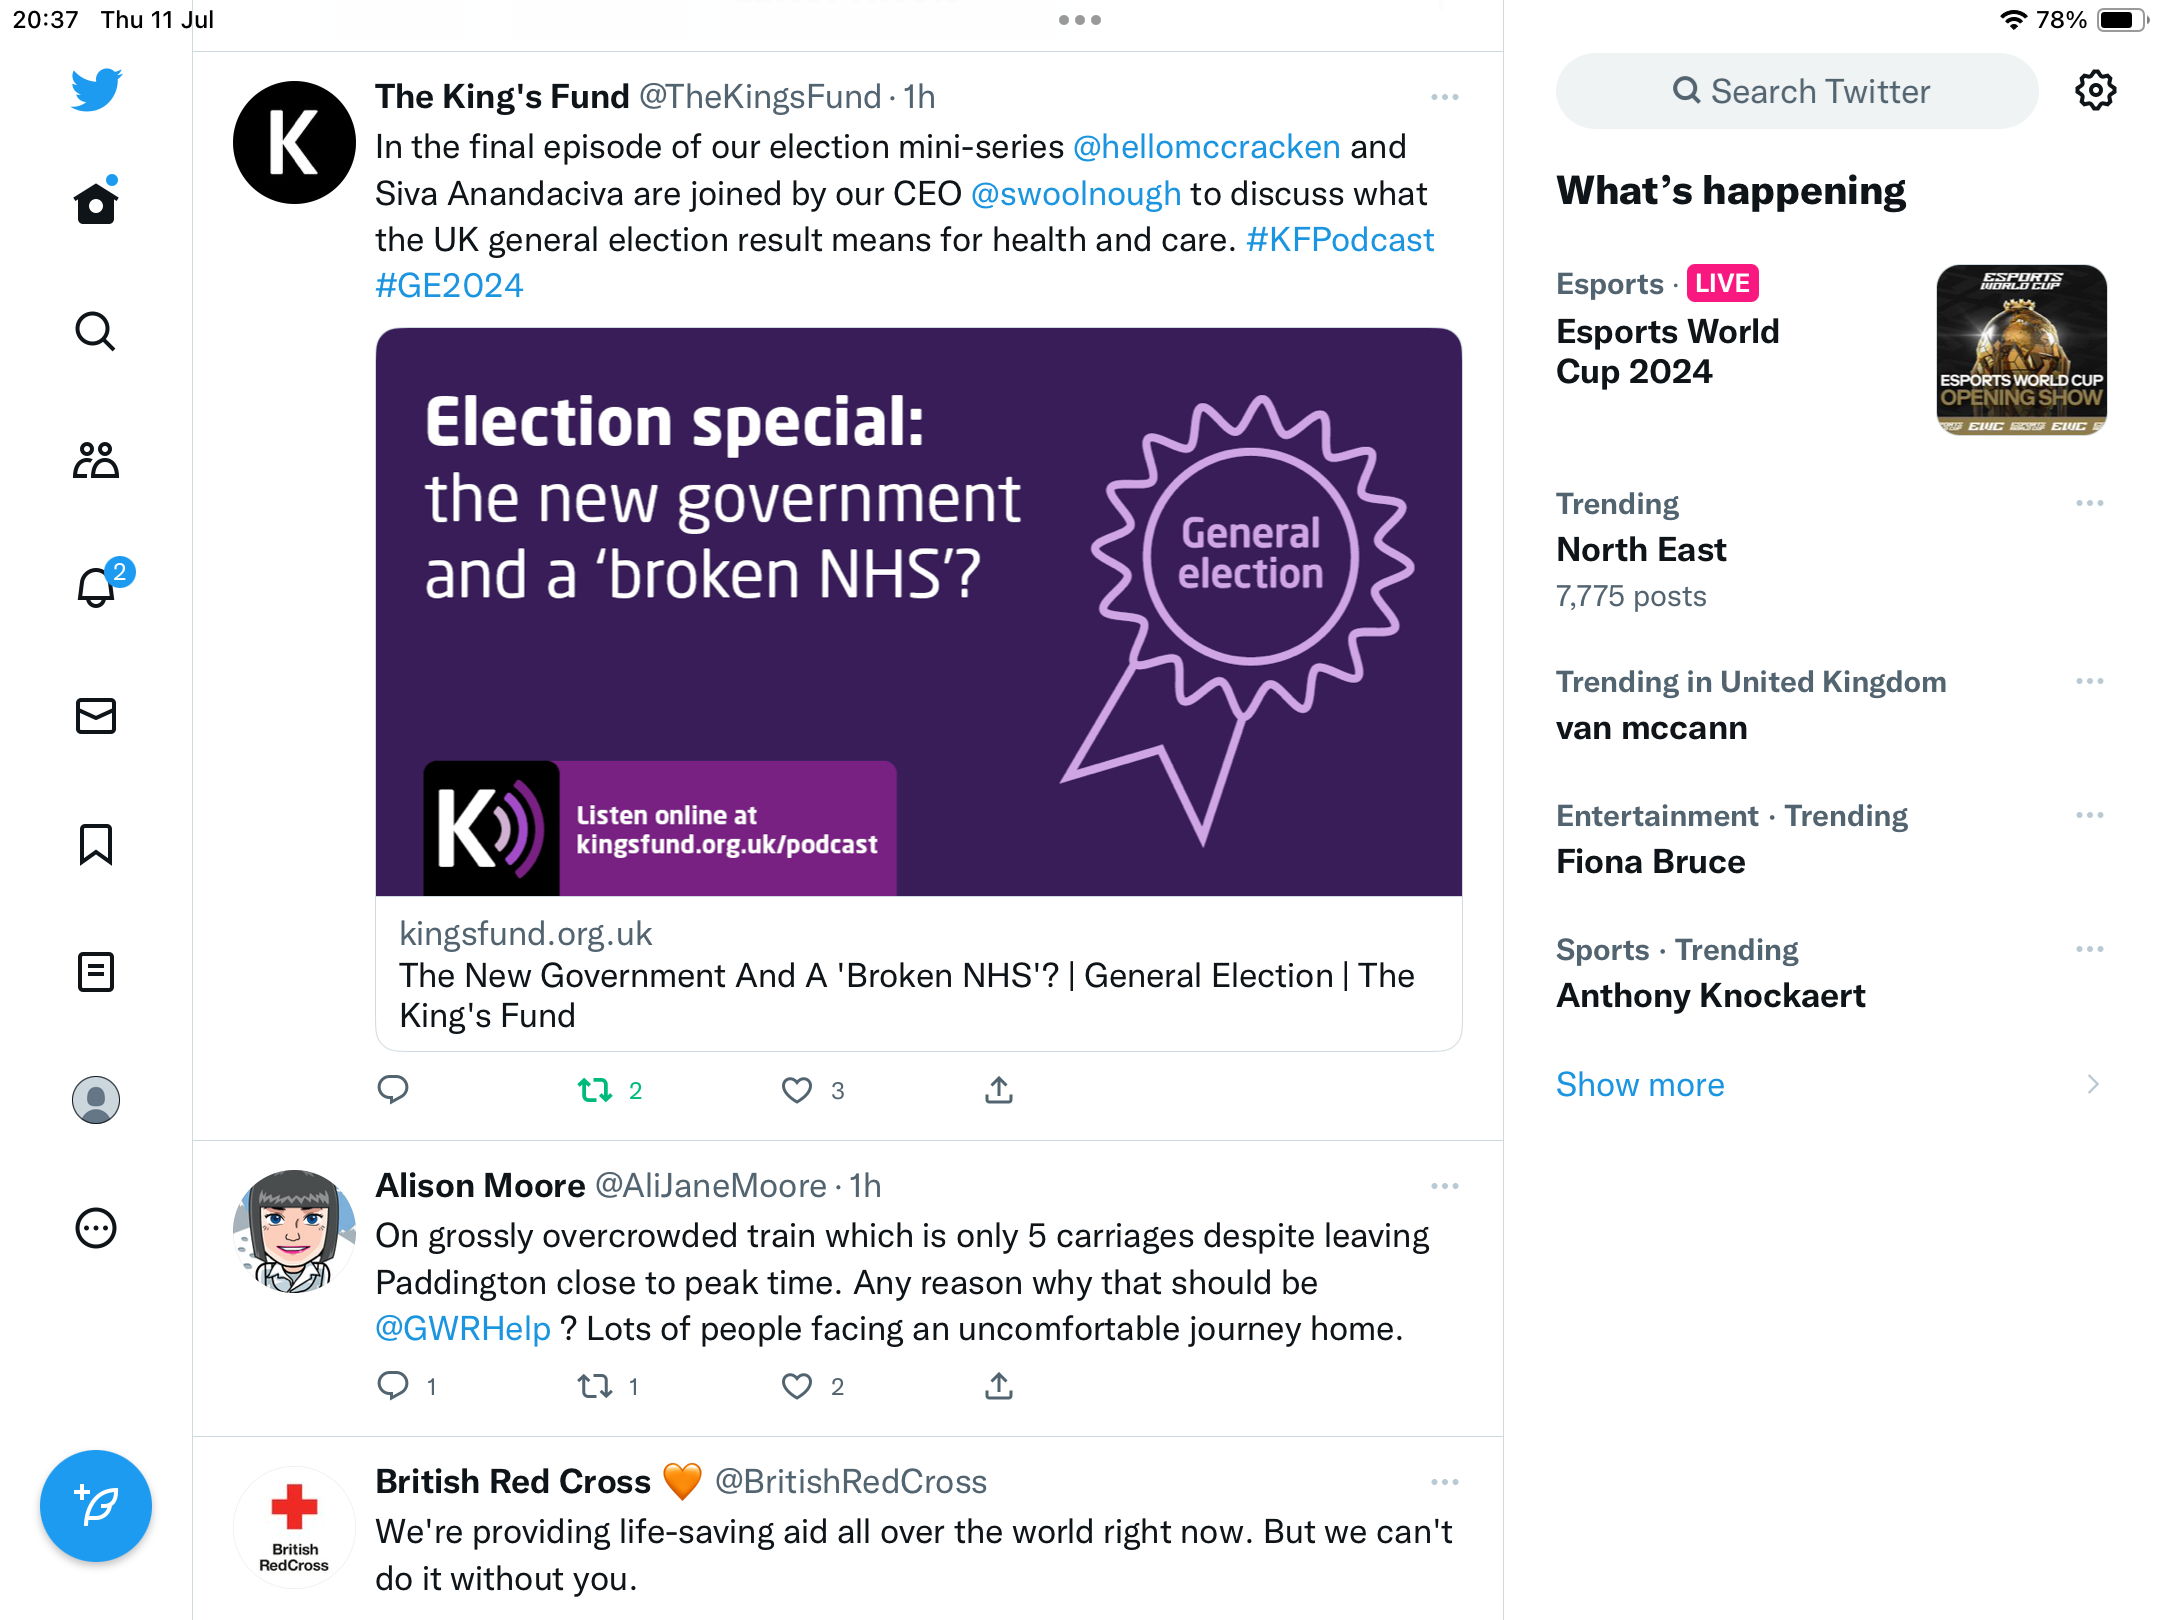Open the Bookmarks icon
Screen dimensions: 2160x1620
(96, 844)
